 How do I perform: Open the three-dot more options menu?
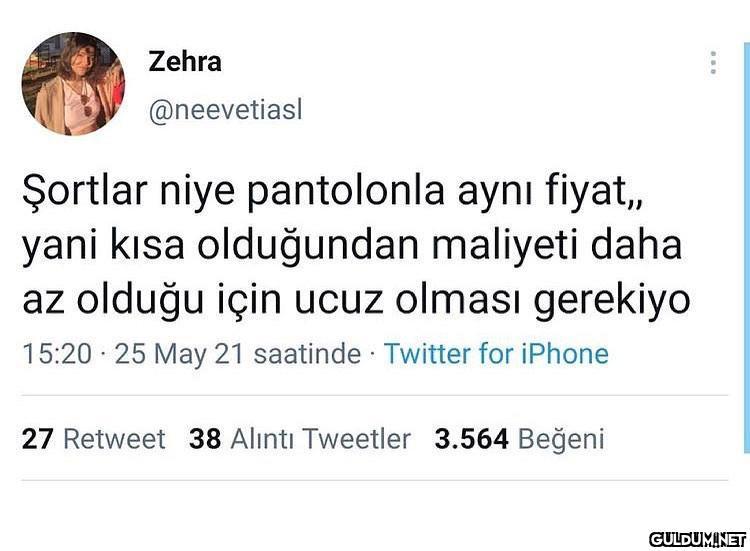713,63
